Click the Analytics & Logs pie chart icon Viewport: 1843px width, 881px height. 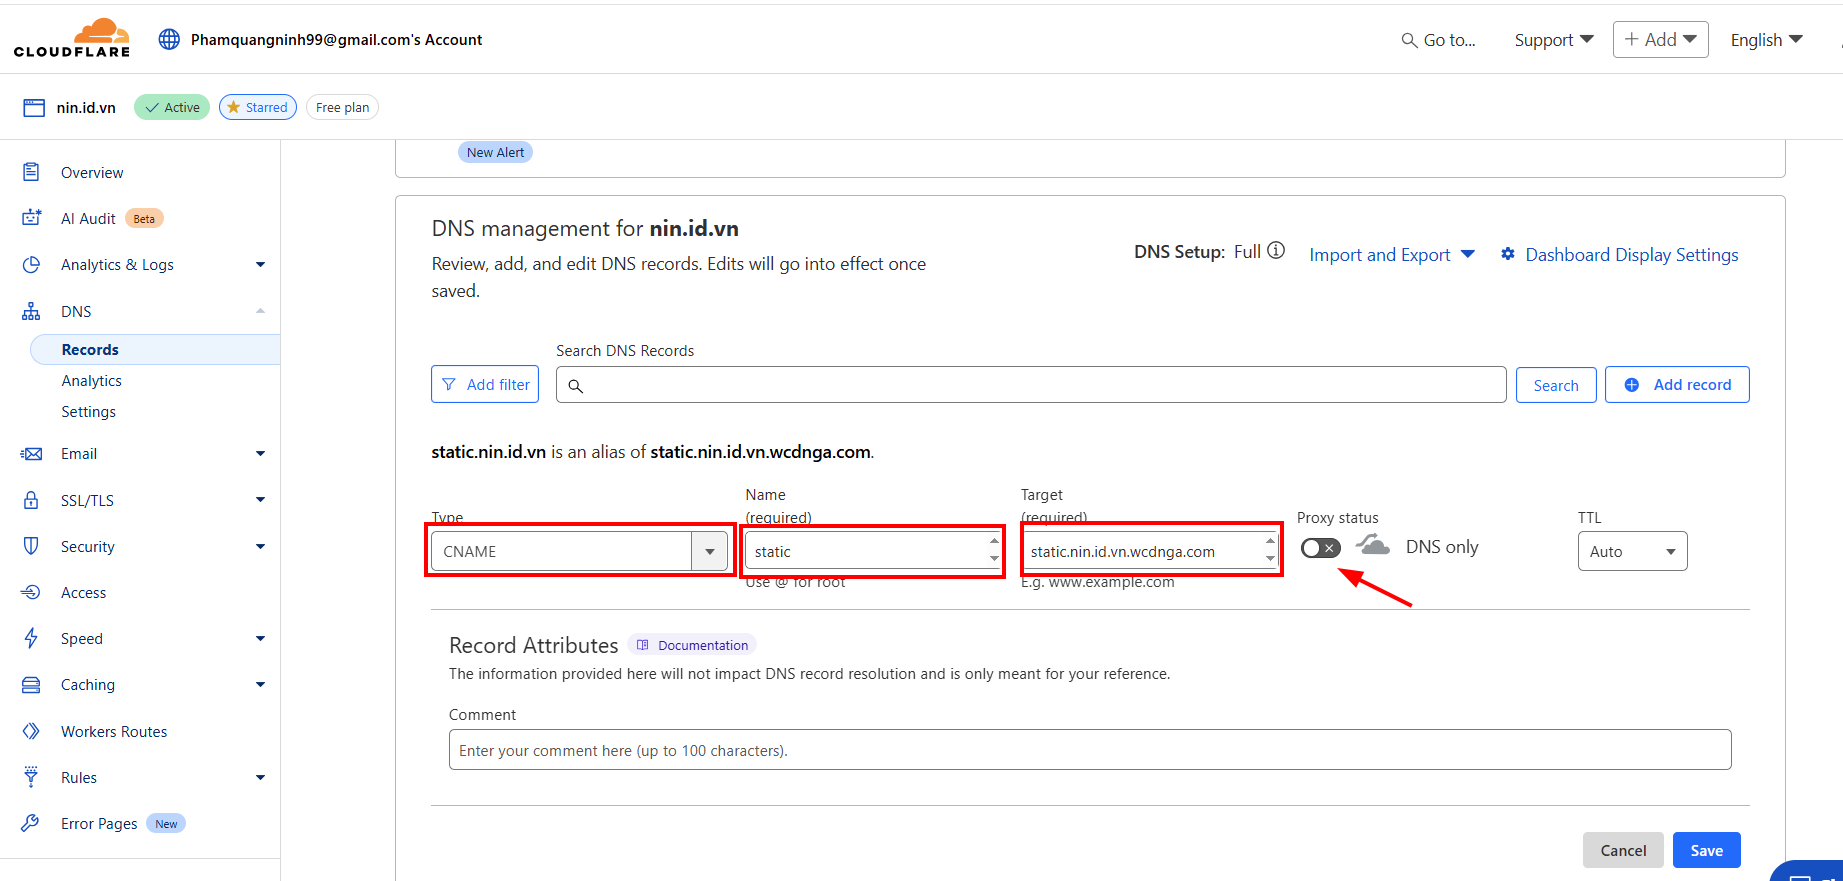coord(31,265)
